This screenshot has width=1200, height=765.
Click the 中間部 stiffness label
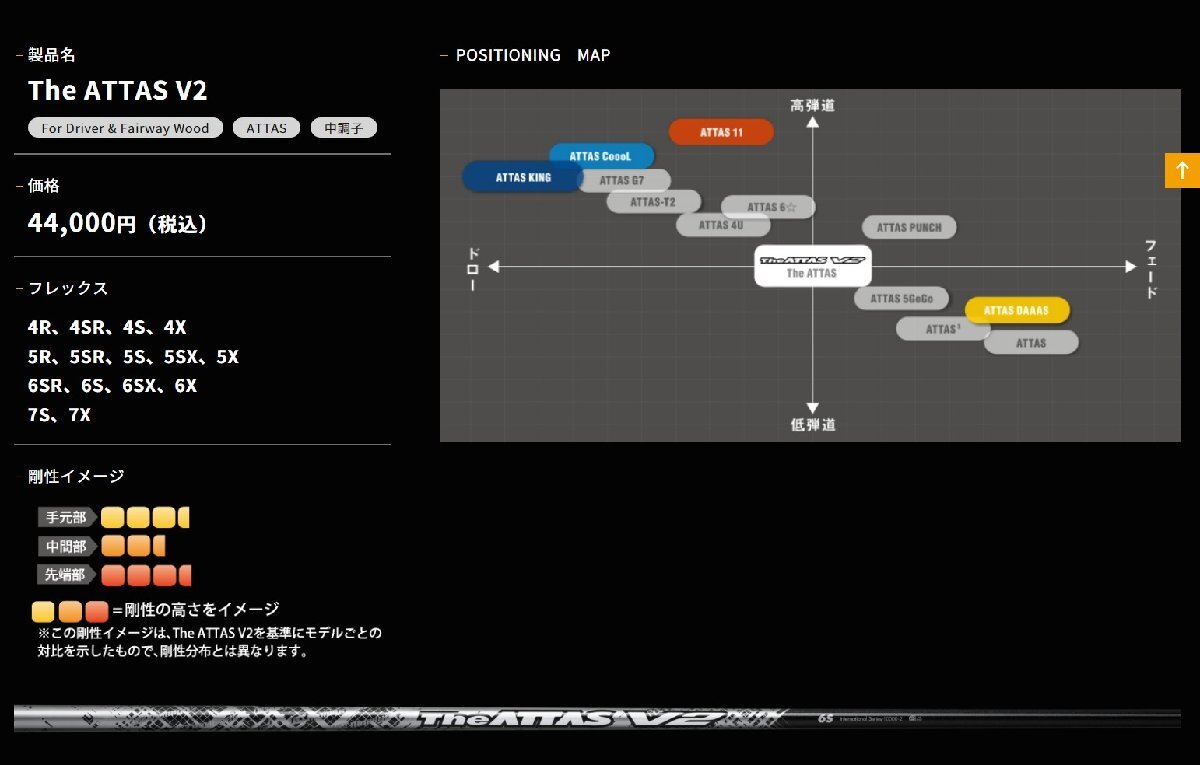[67, 547]
